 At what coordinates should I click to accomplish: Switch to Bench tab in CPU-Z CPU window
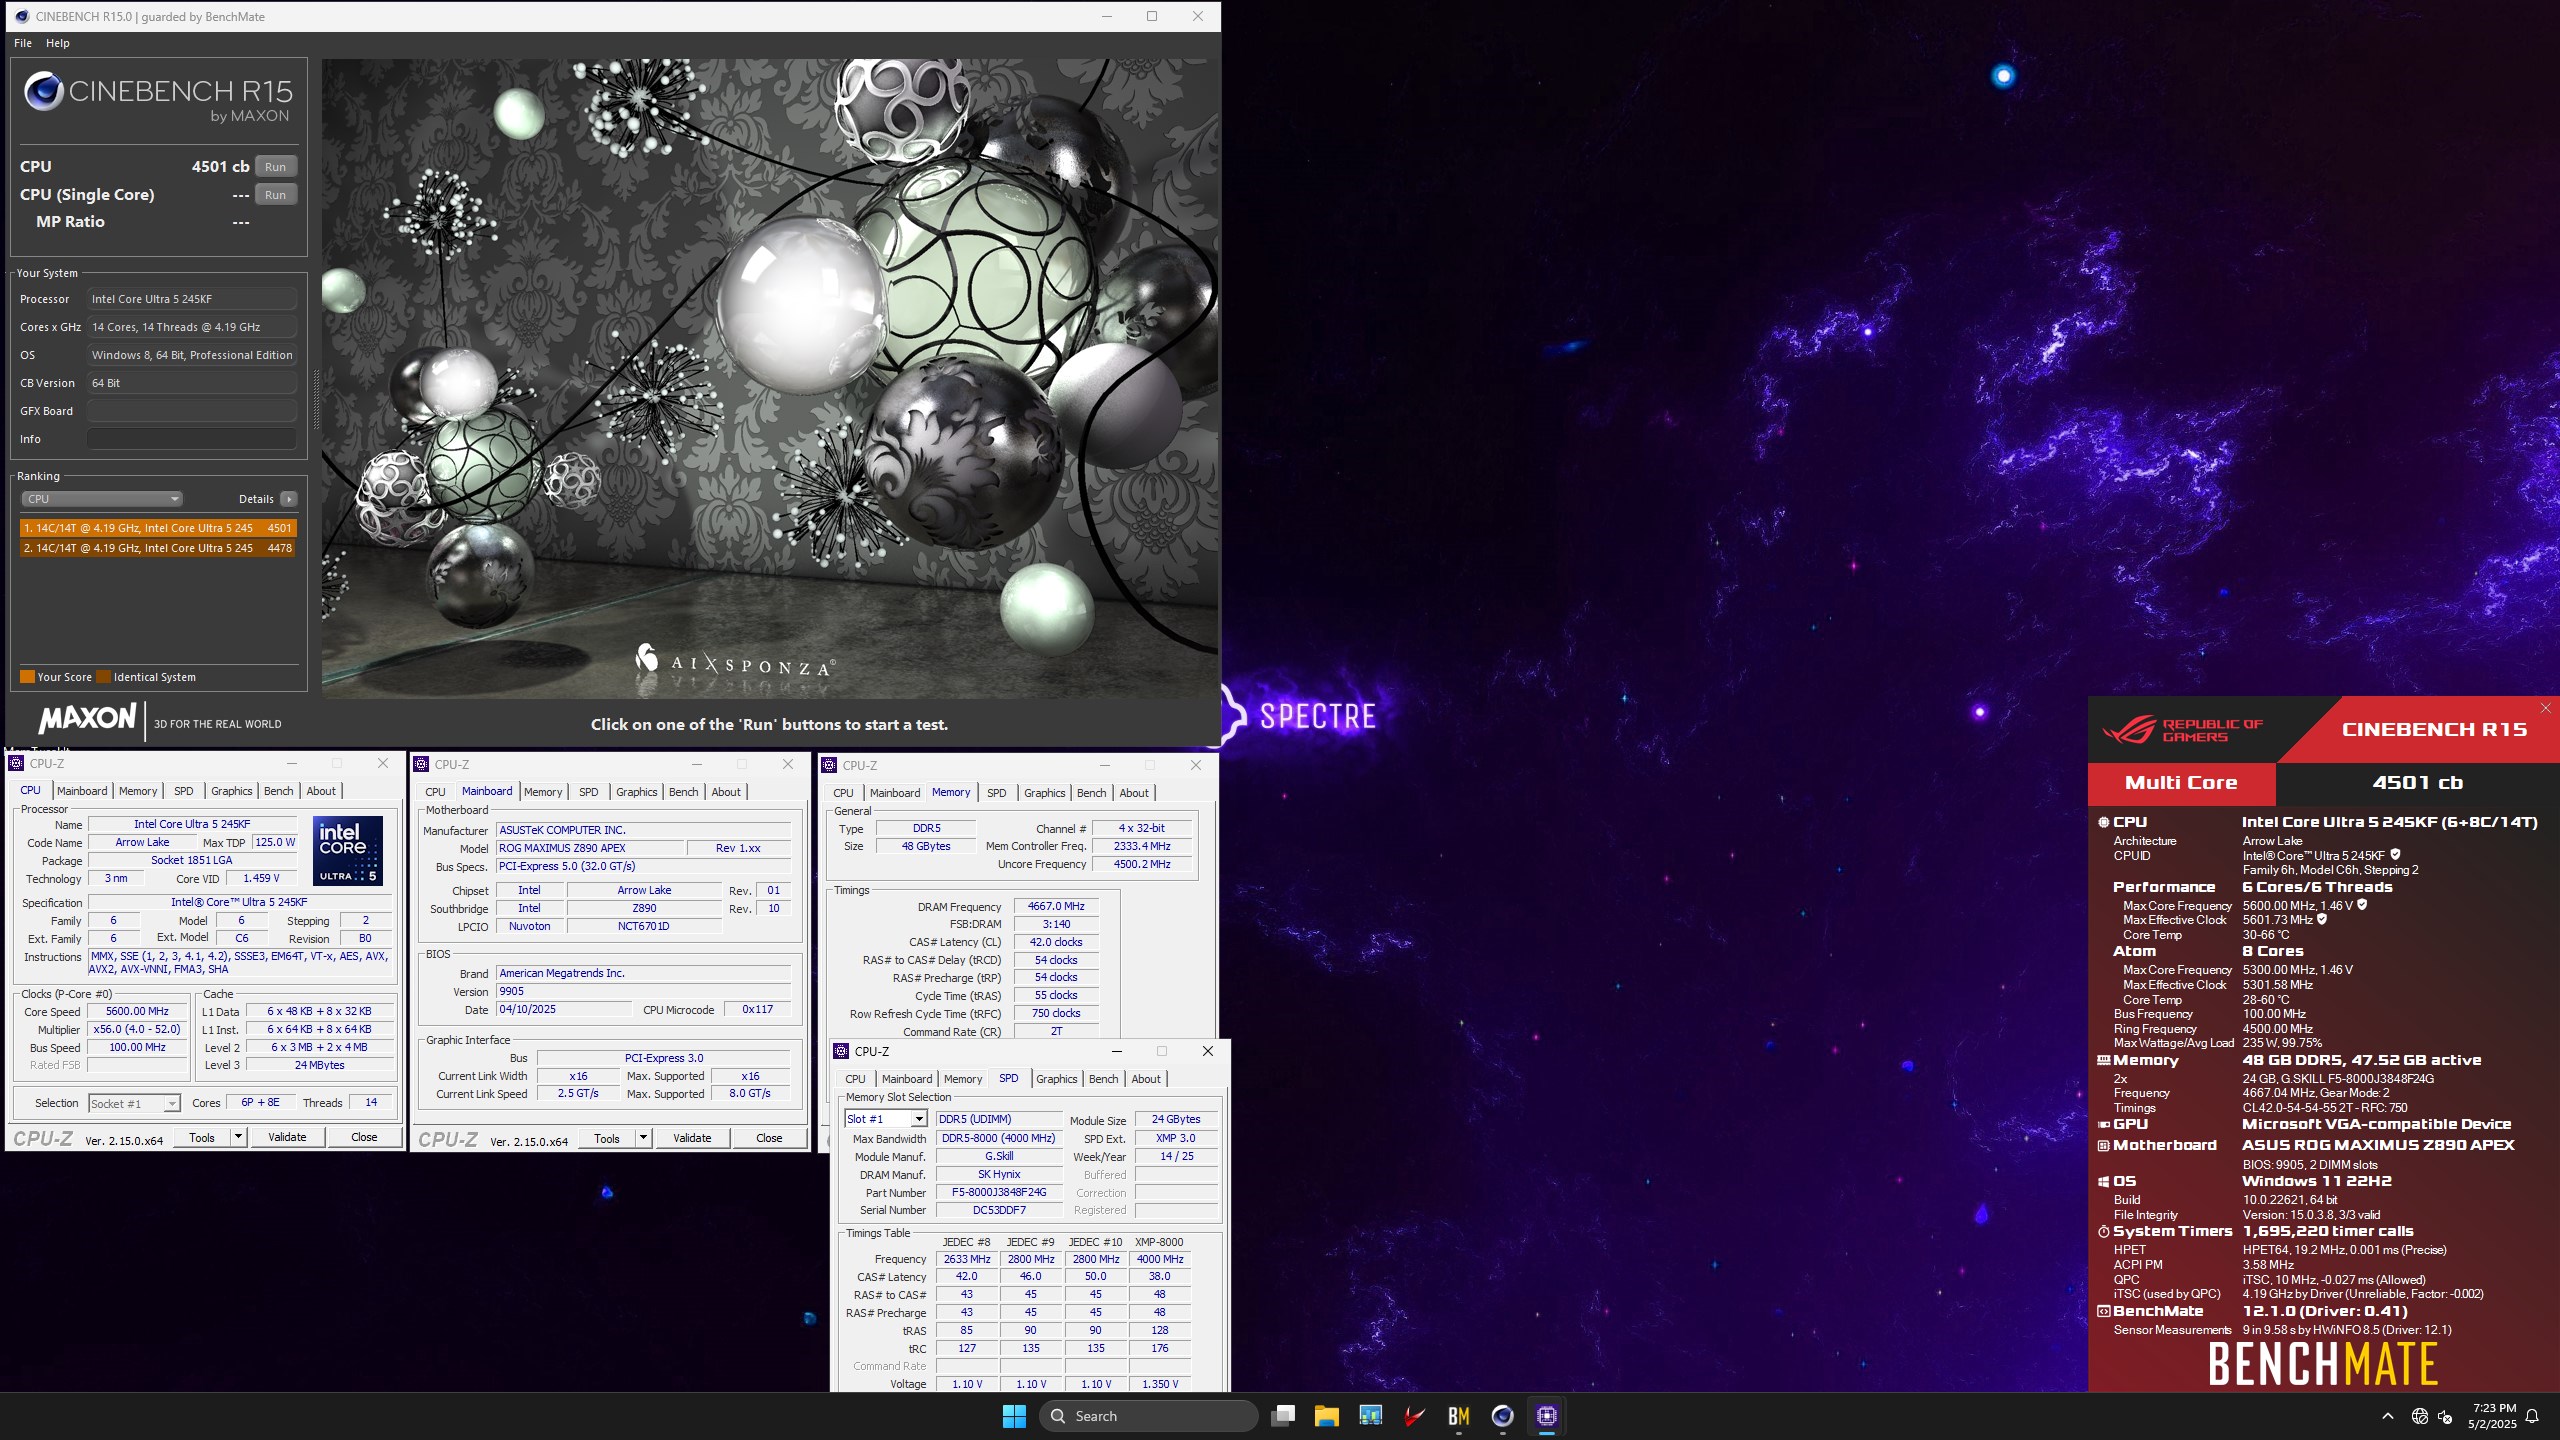click(x=278, y=791)
